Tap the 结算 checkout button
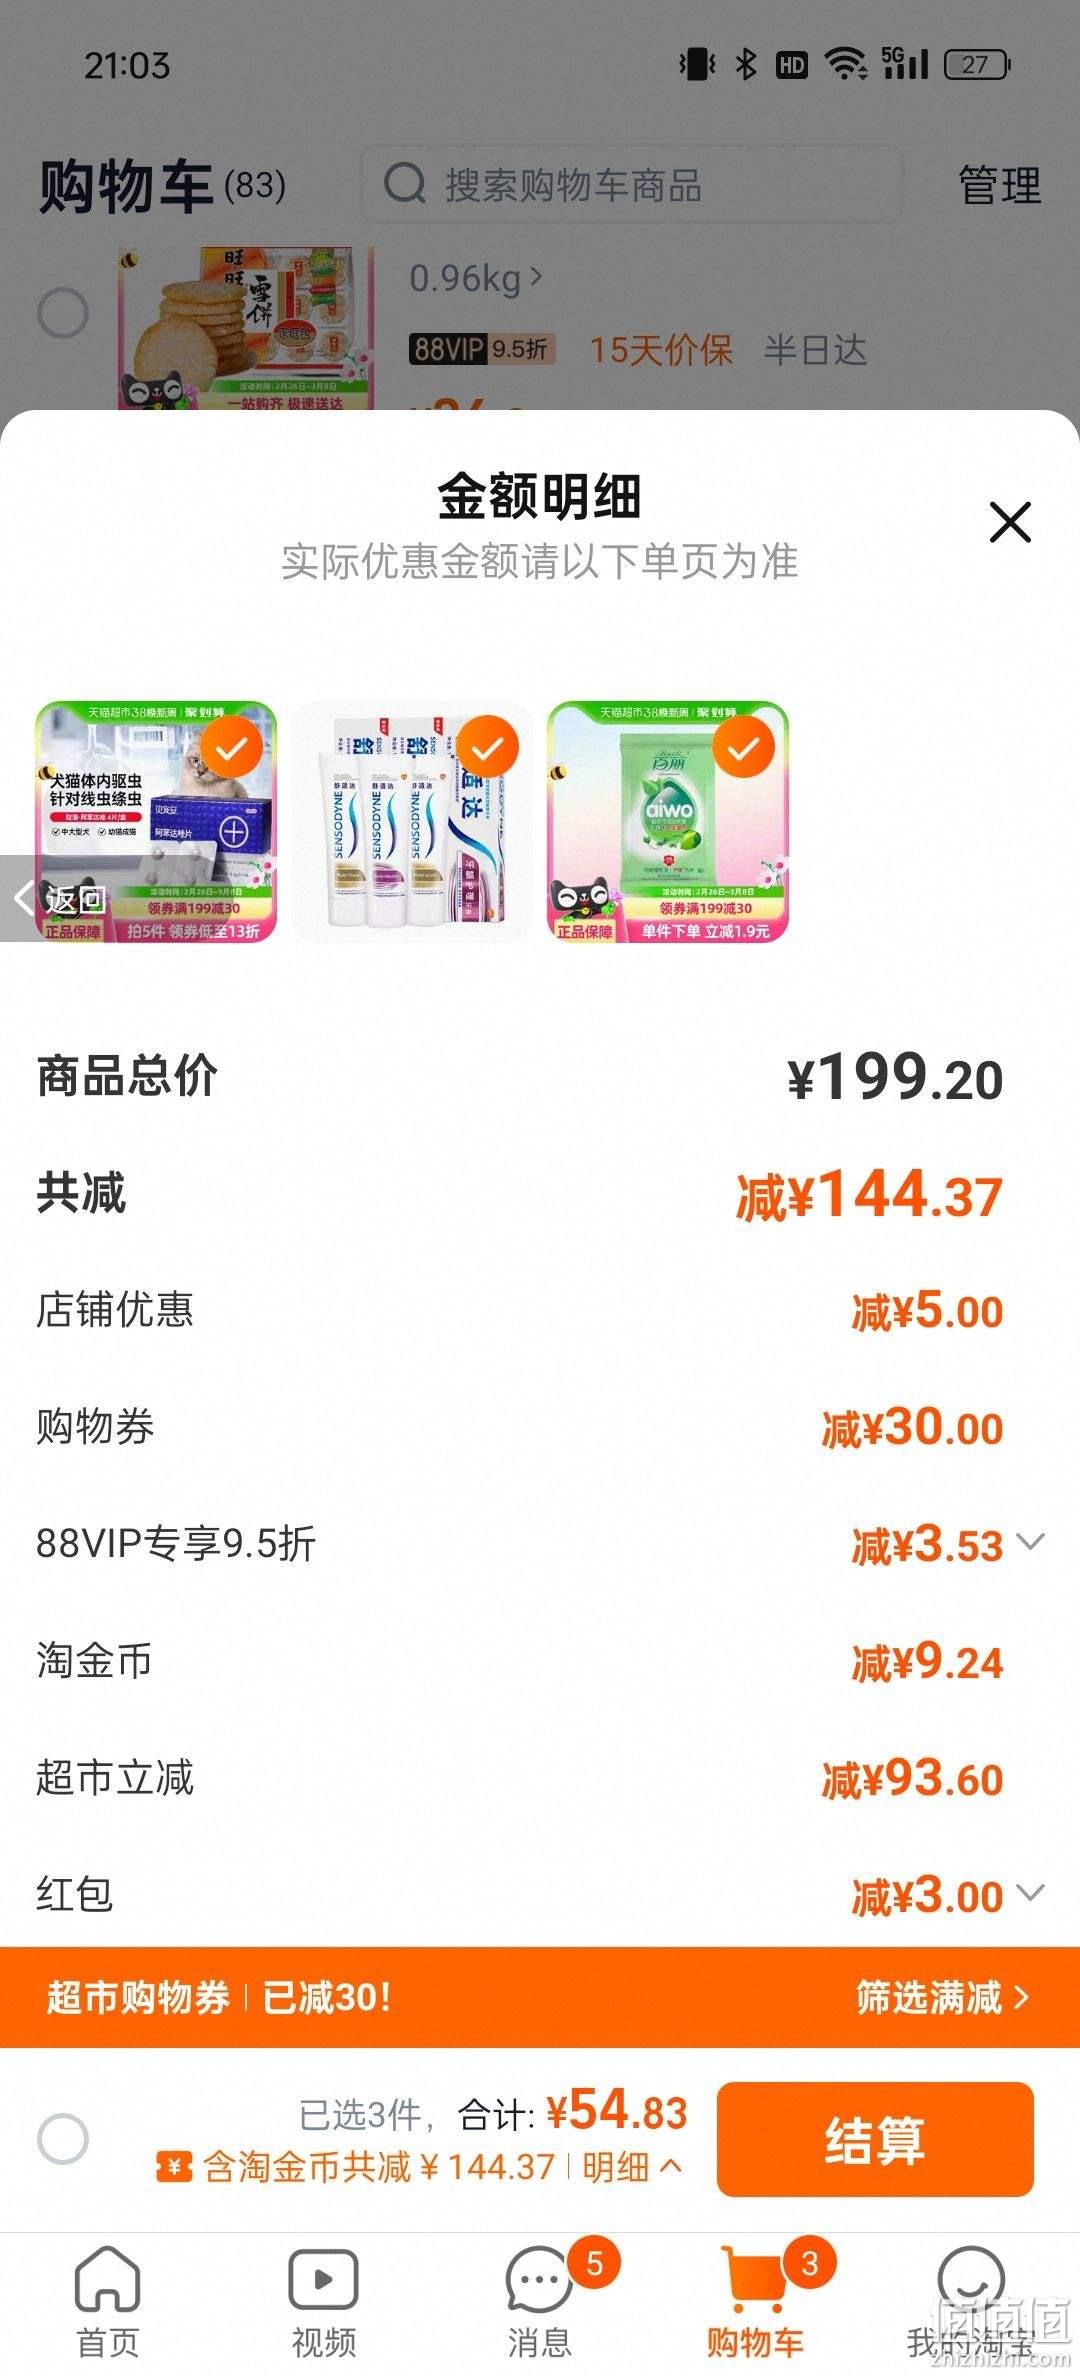The image size is (1080, 2376). [x=875, y=2140]
